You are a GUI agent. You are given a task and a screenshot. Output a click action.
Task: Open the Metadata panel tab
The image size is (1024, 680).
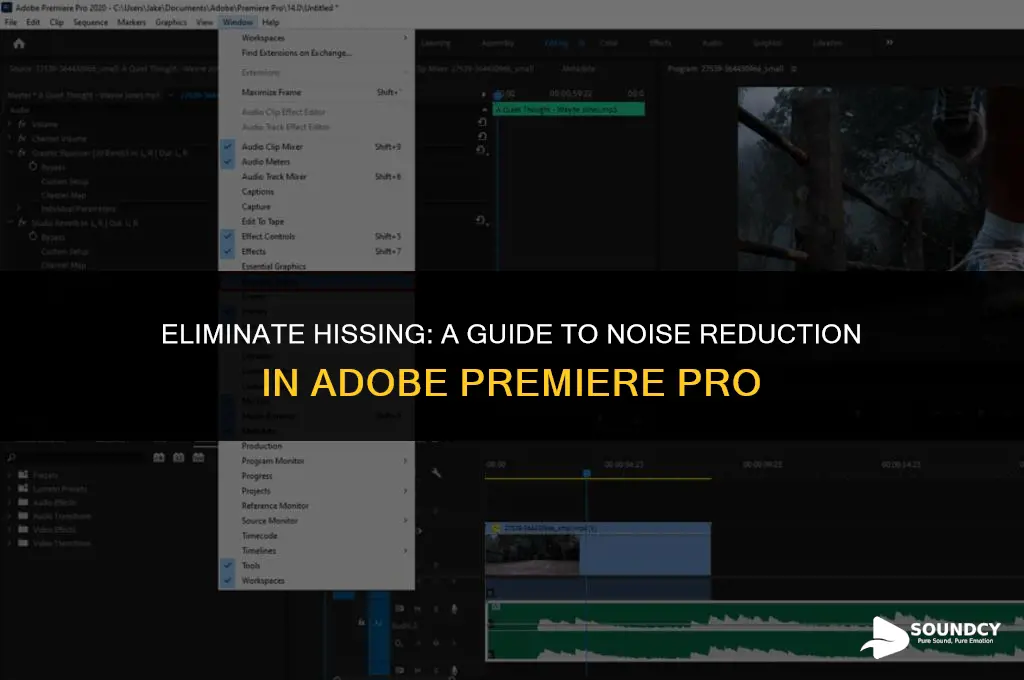pos(579,69)
